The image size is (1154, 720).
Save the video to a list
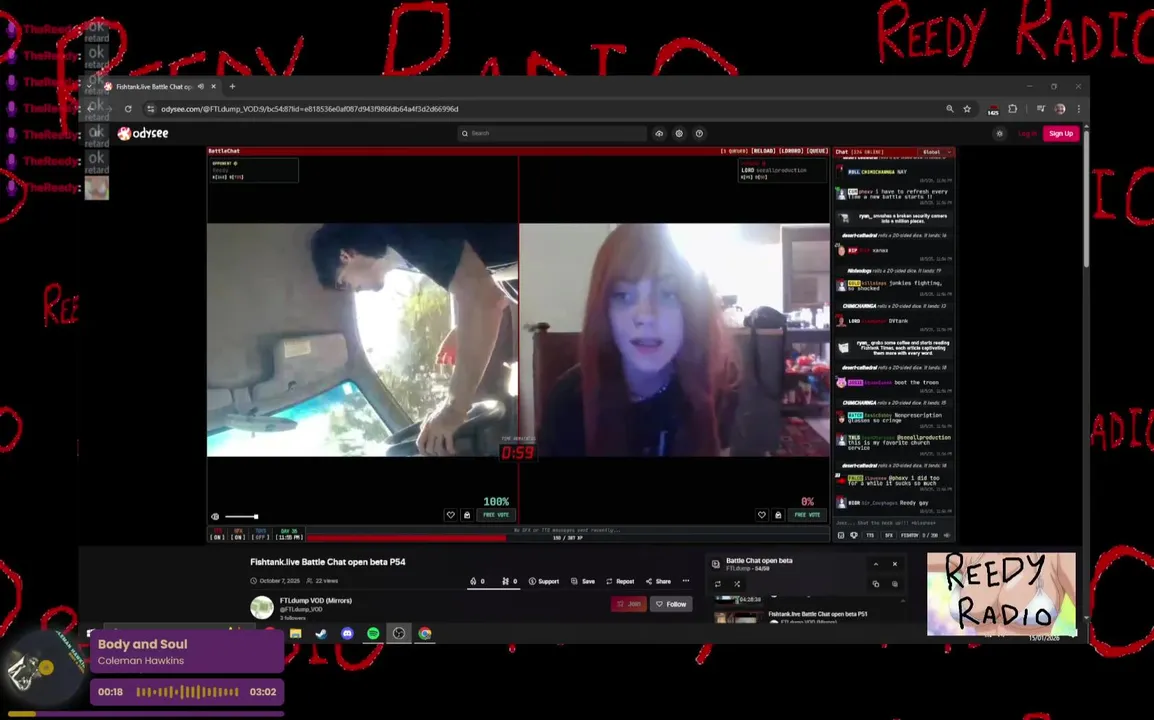[583, 581]
